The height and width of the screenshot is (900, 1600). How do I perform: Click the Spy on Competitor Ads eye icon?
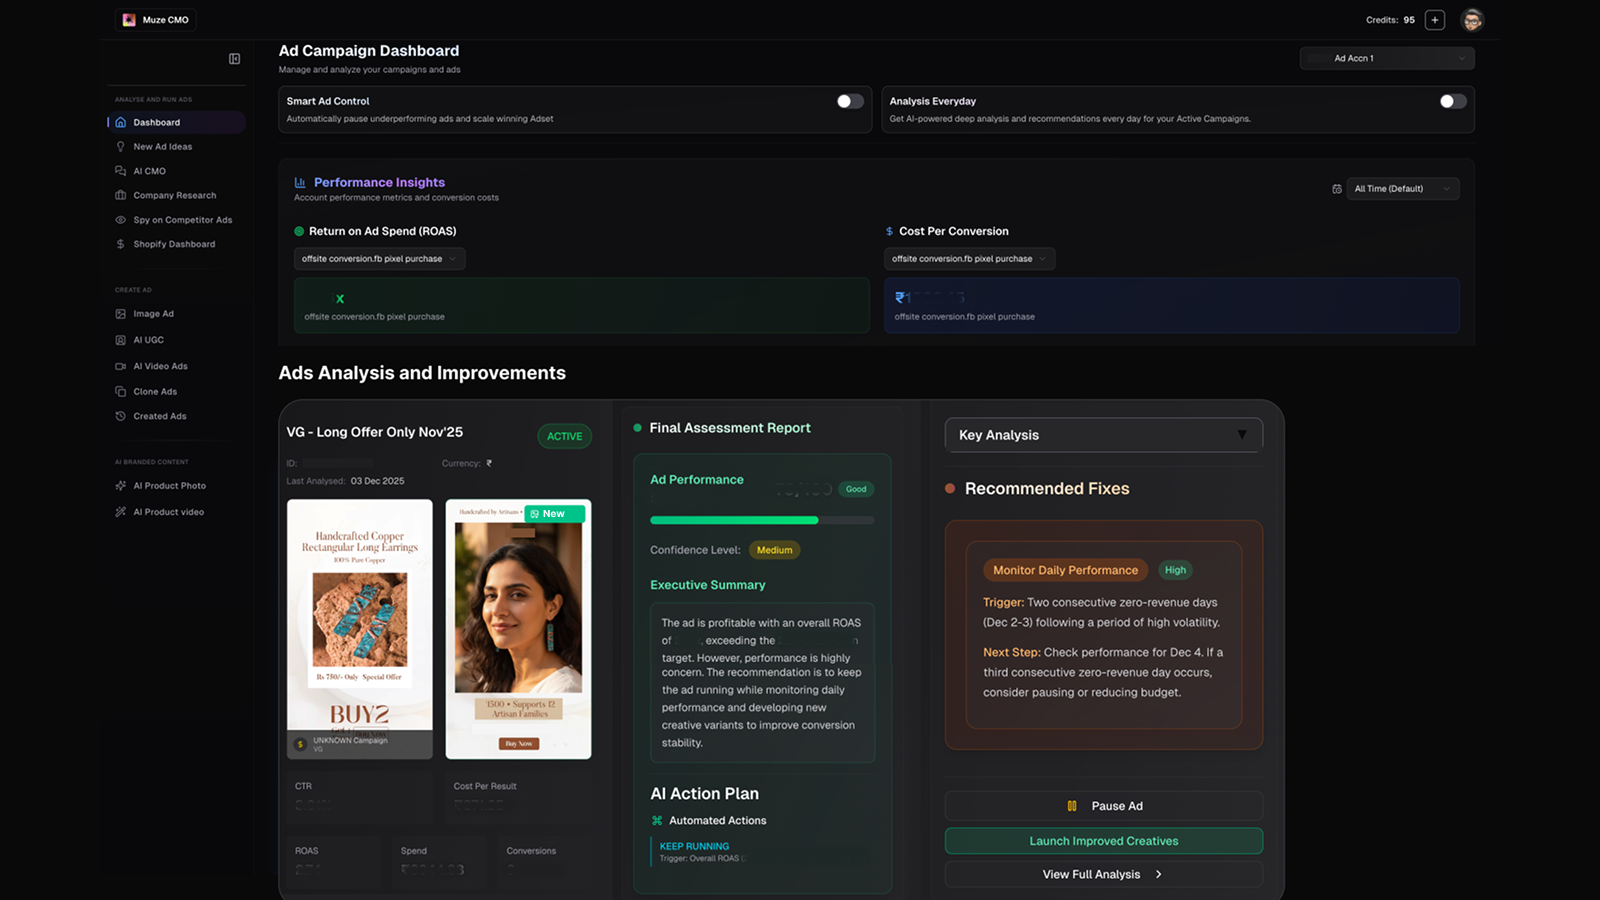120,219
